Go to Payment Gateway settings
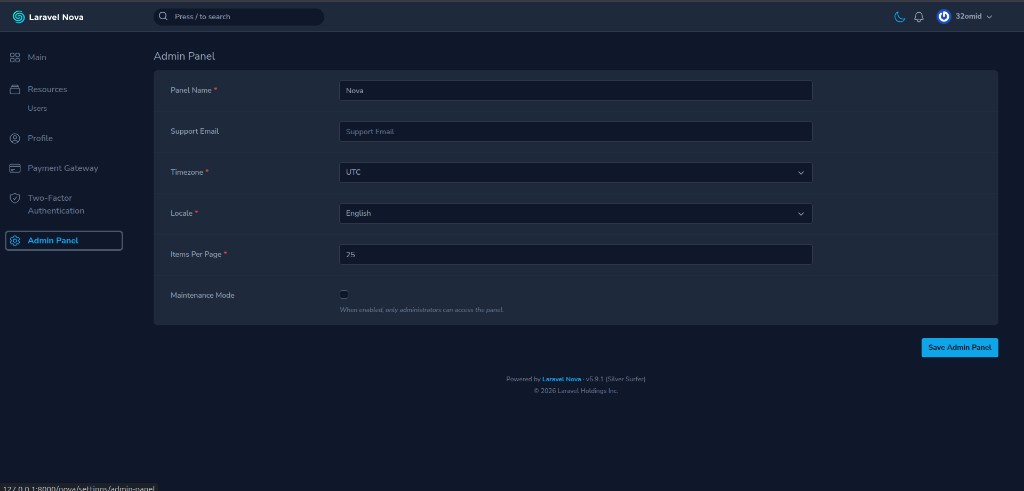 pos(63,168)
